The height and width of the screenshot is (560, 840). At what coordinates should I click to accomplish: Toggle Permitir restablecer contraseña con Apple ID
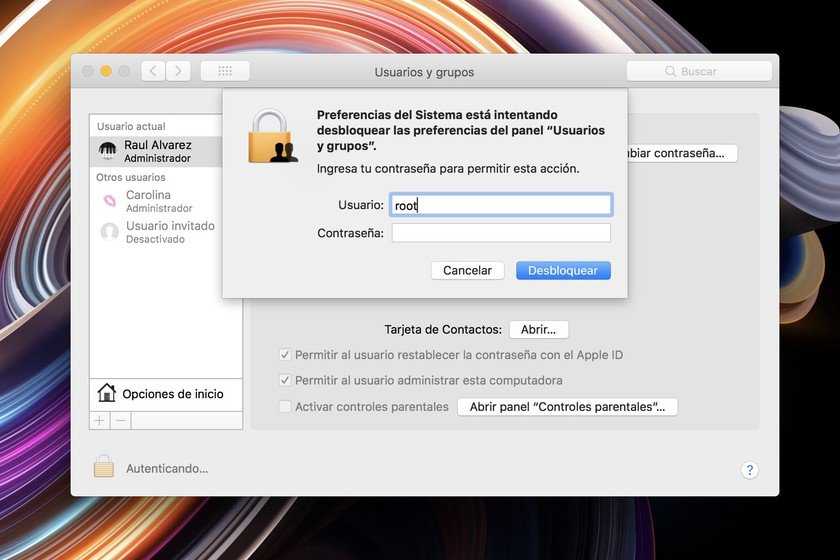[285, 354]
